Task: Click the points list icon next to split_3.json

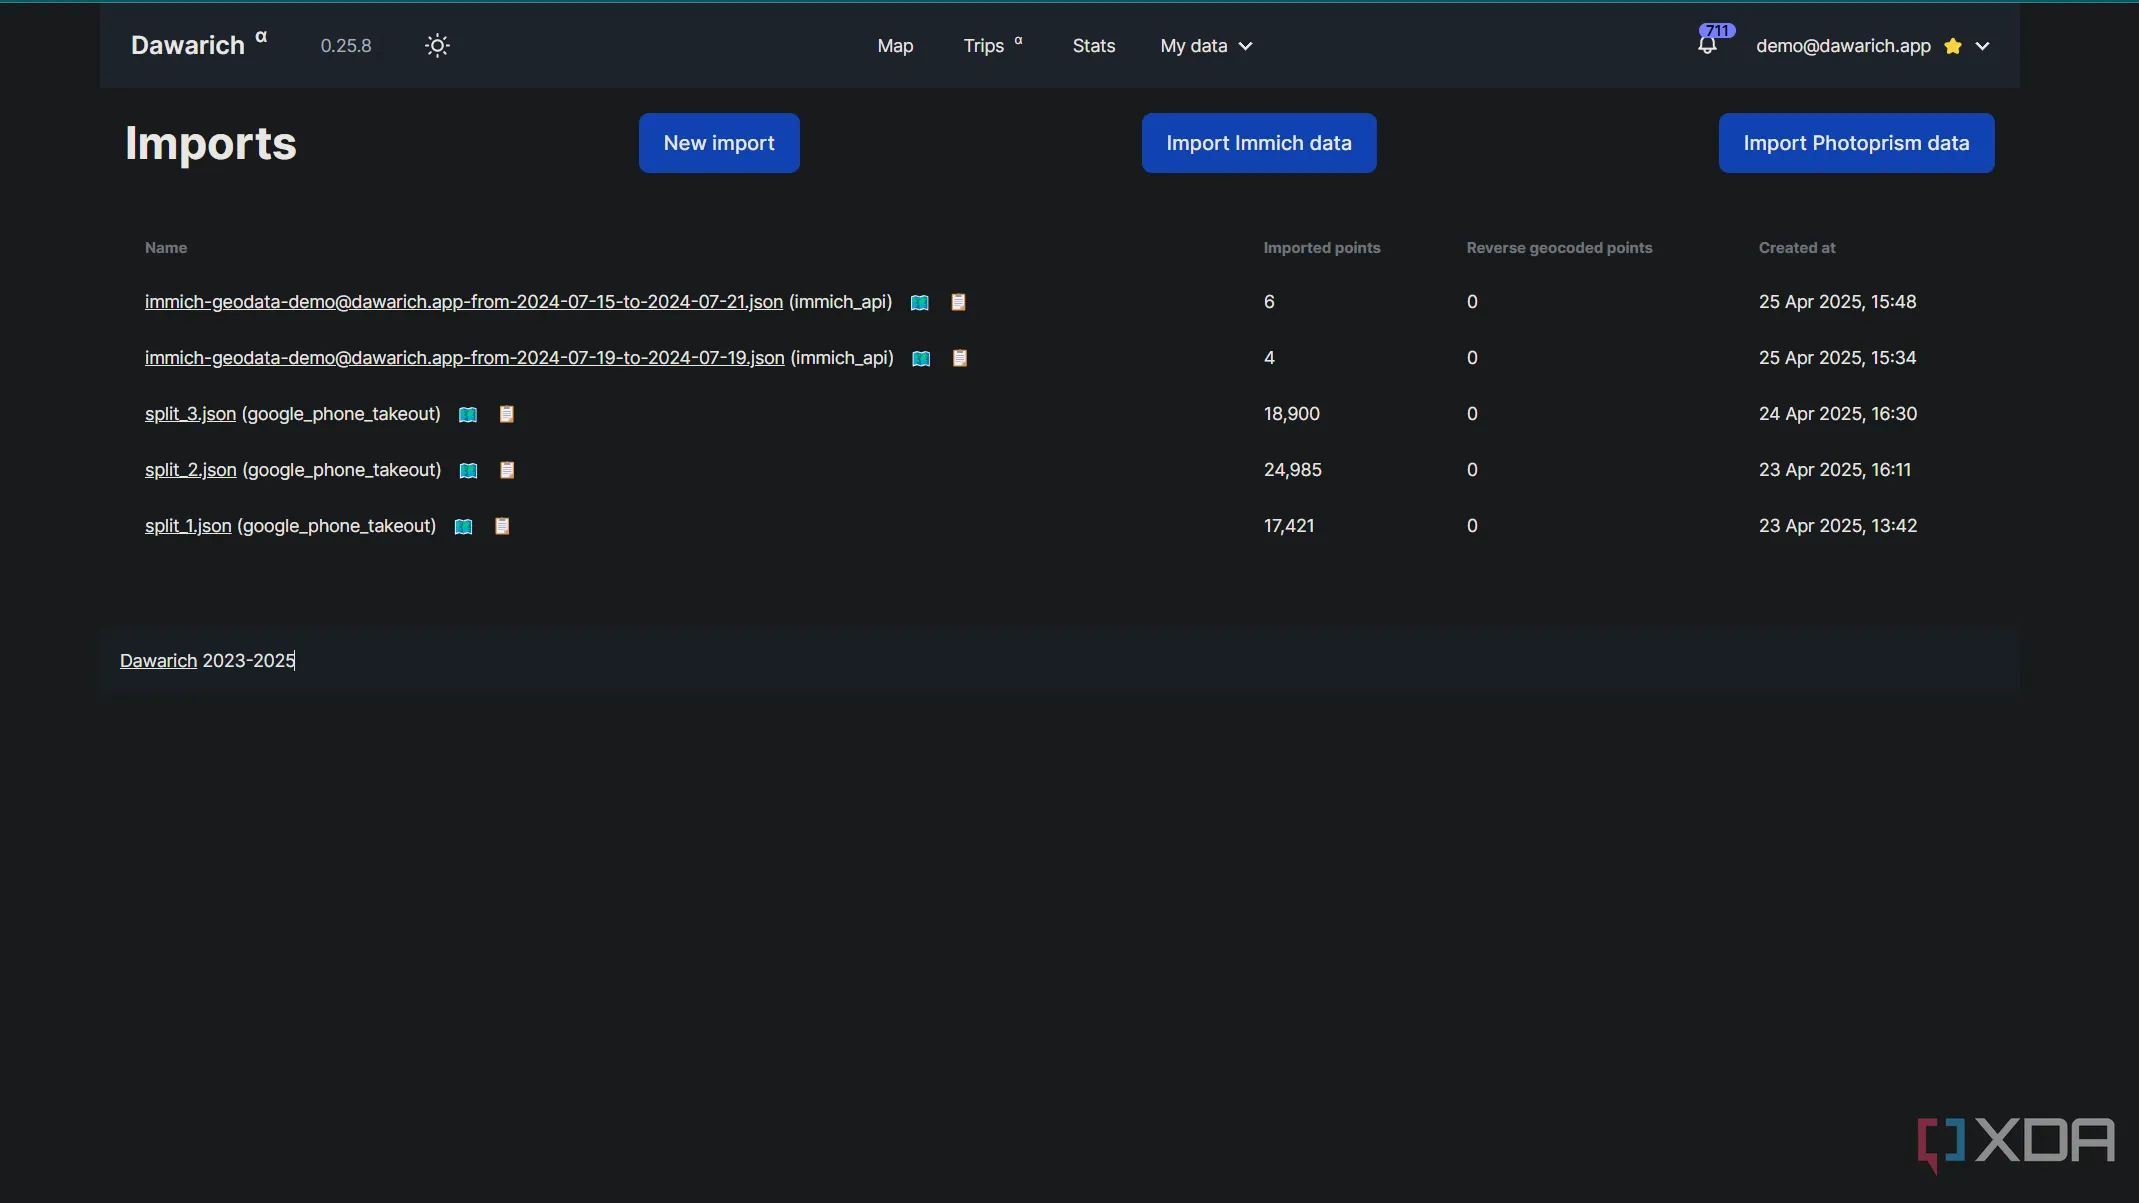Action: [507, 414]
